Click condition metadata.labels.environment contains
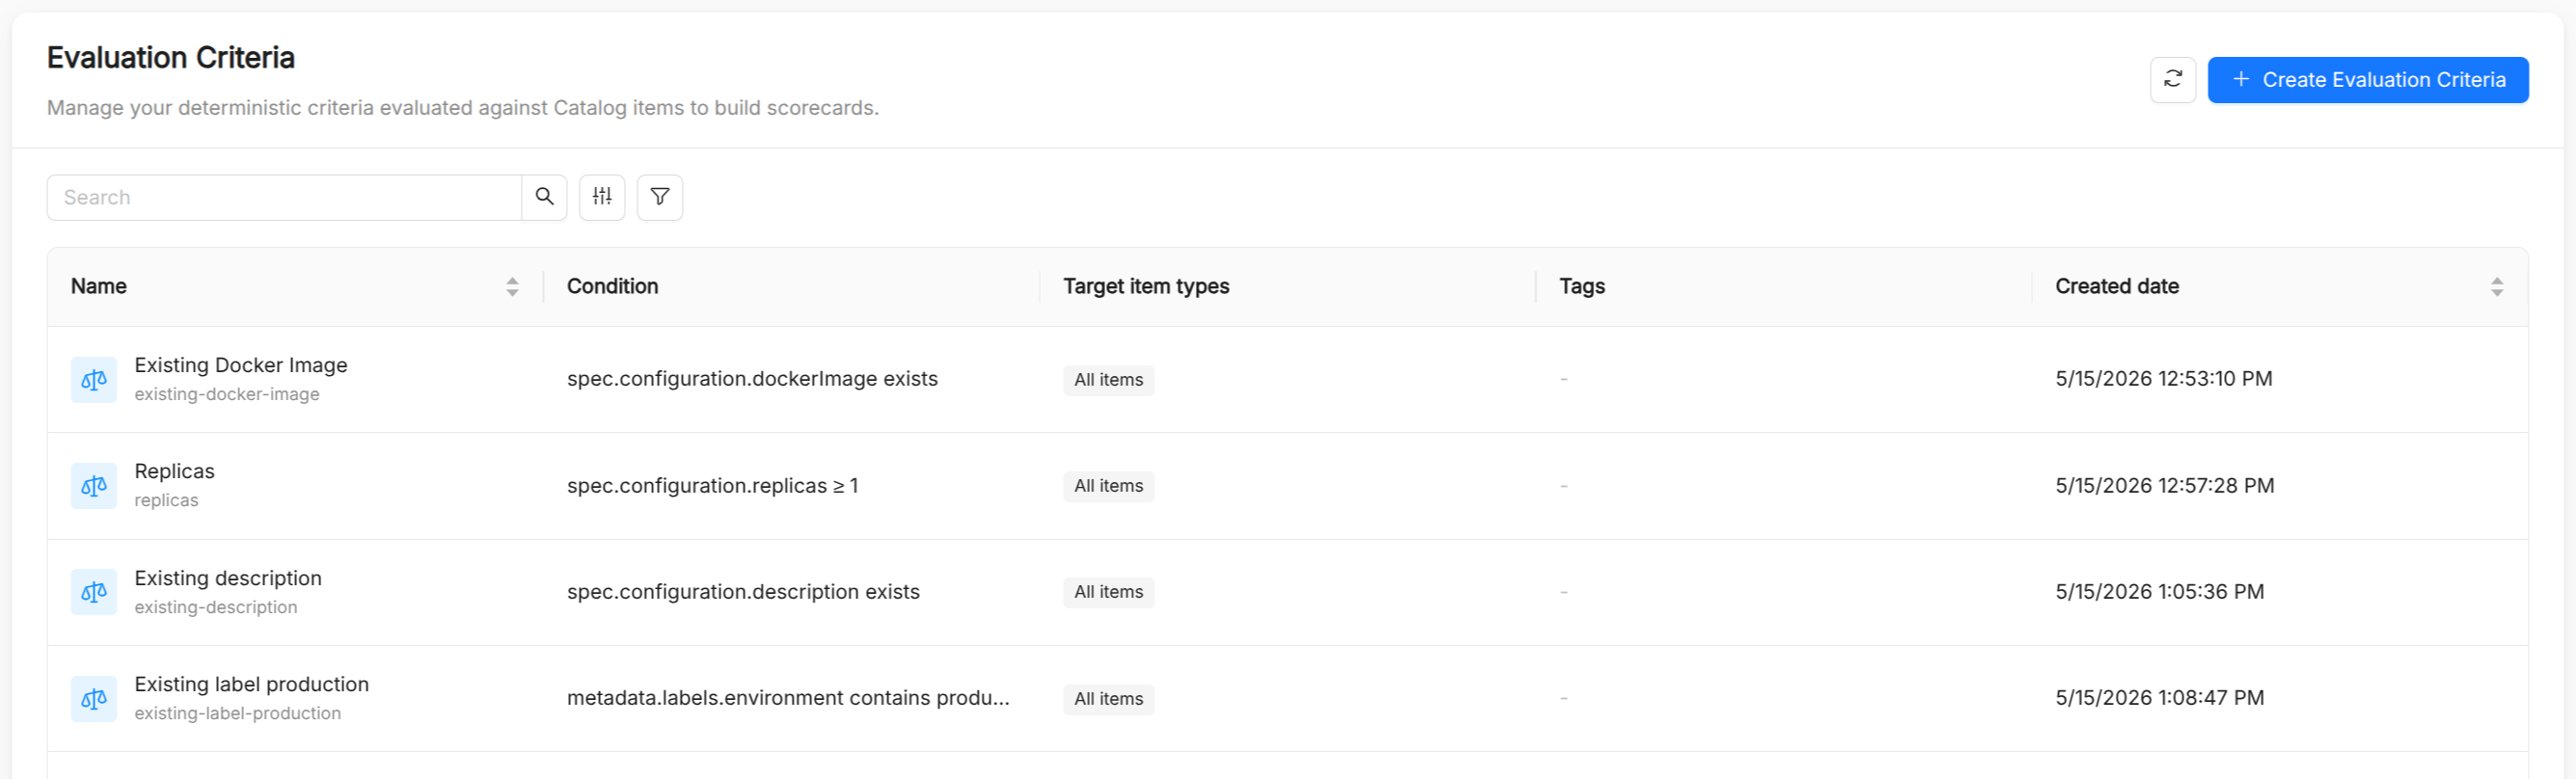2576x779 pixels. coord(788,698)
